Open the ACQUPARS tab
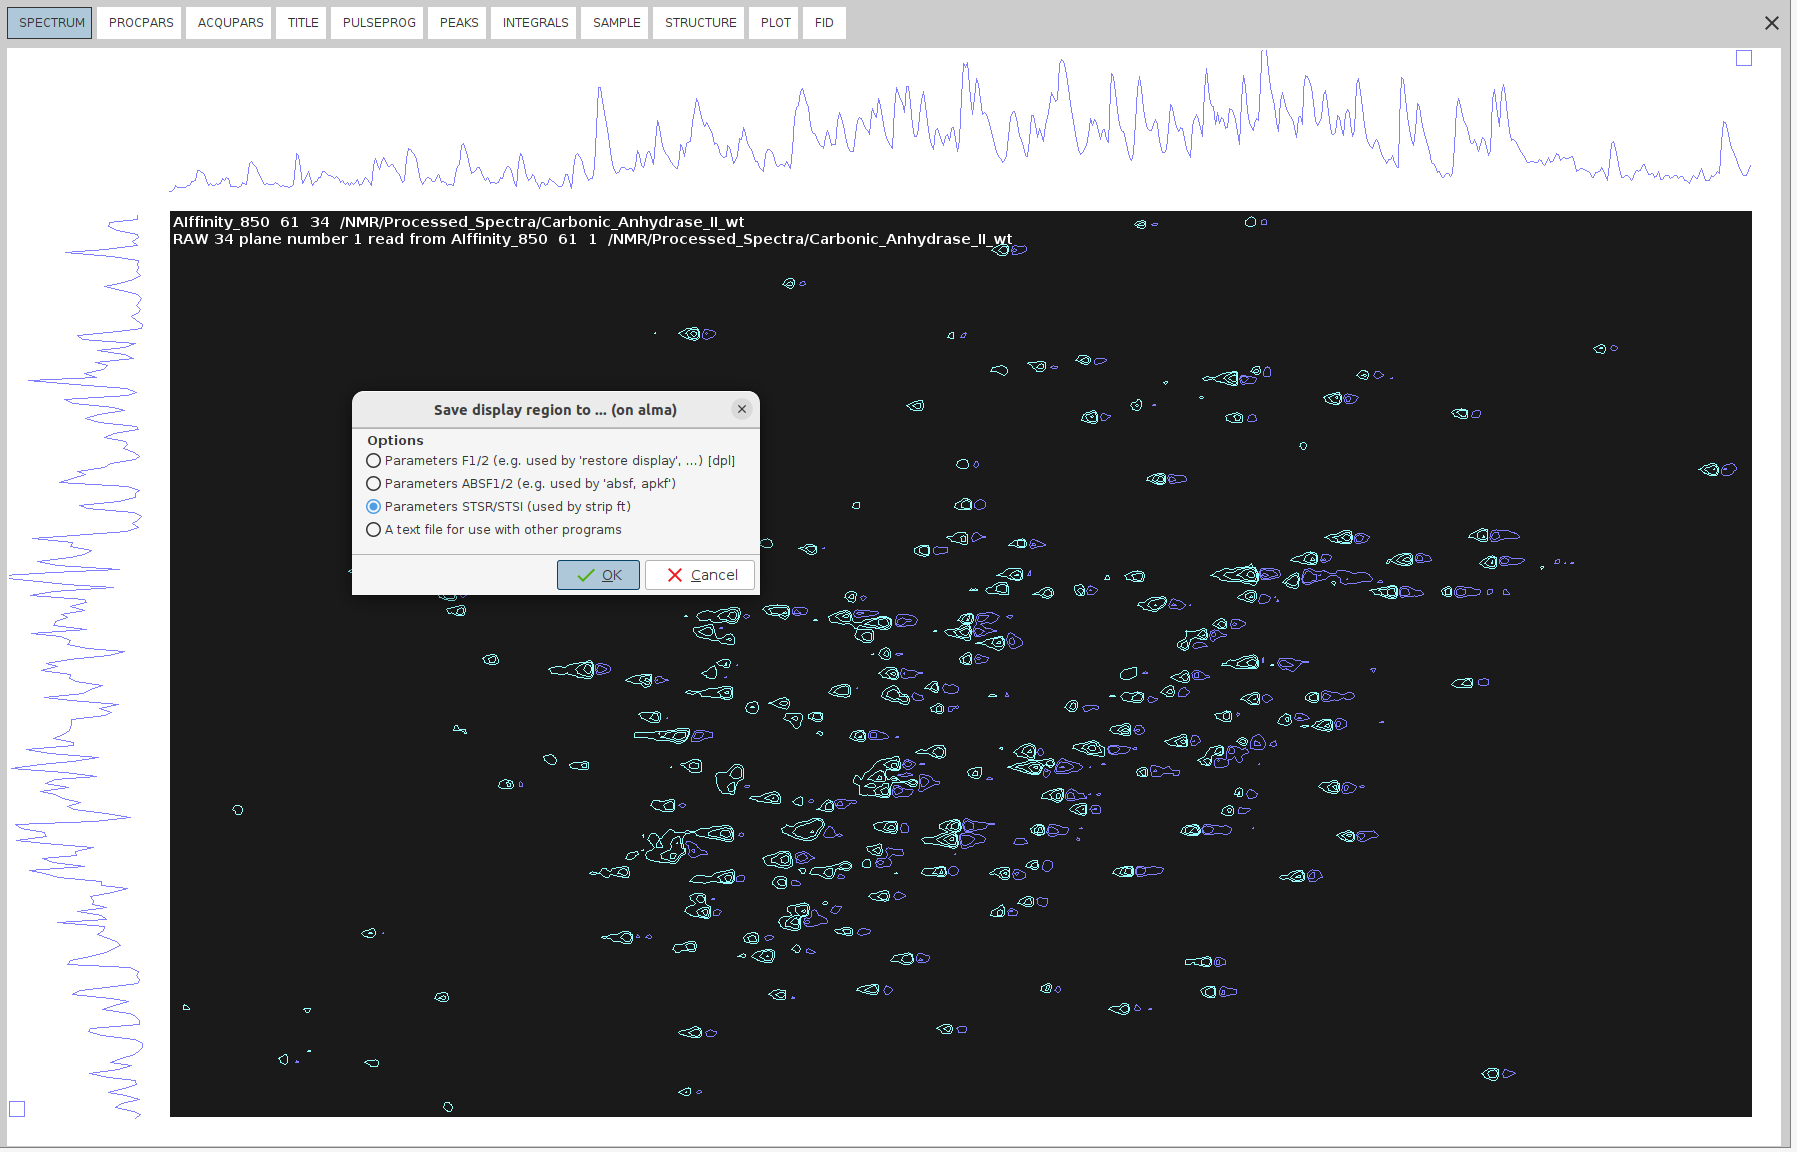 [x=230, y=23]
